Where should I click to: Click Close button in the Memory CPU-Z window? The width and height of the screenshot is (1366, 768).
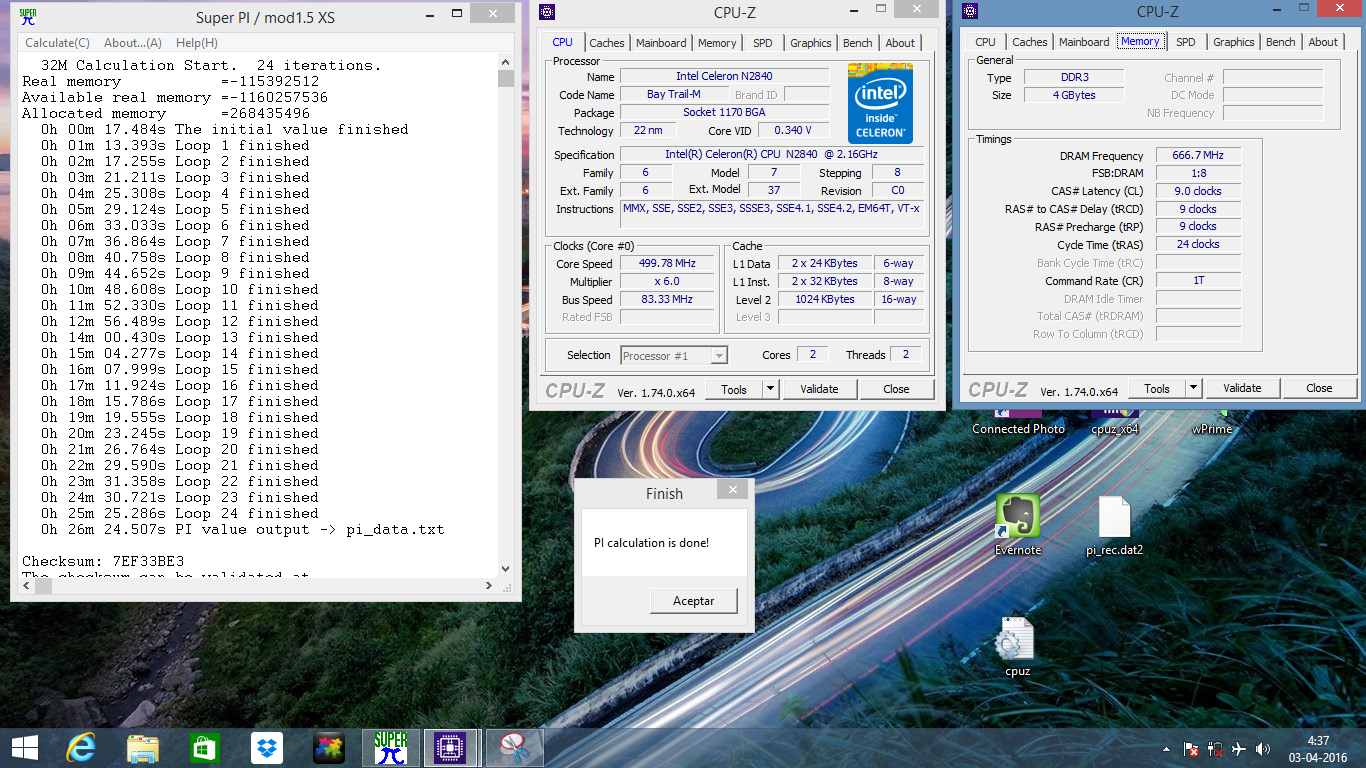[x=1319, y=388]
